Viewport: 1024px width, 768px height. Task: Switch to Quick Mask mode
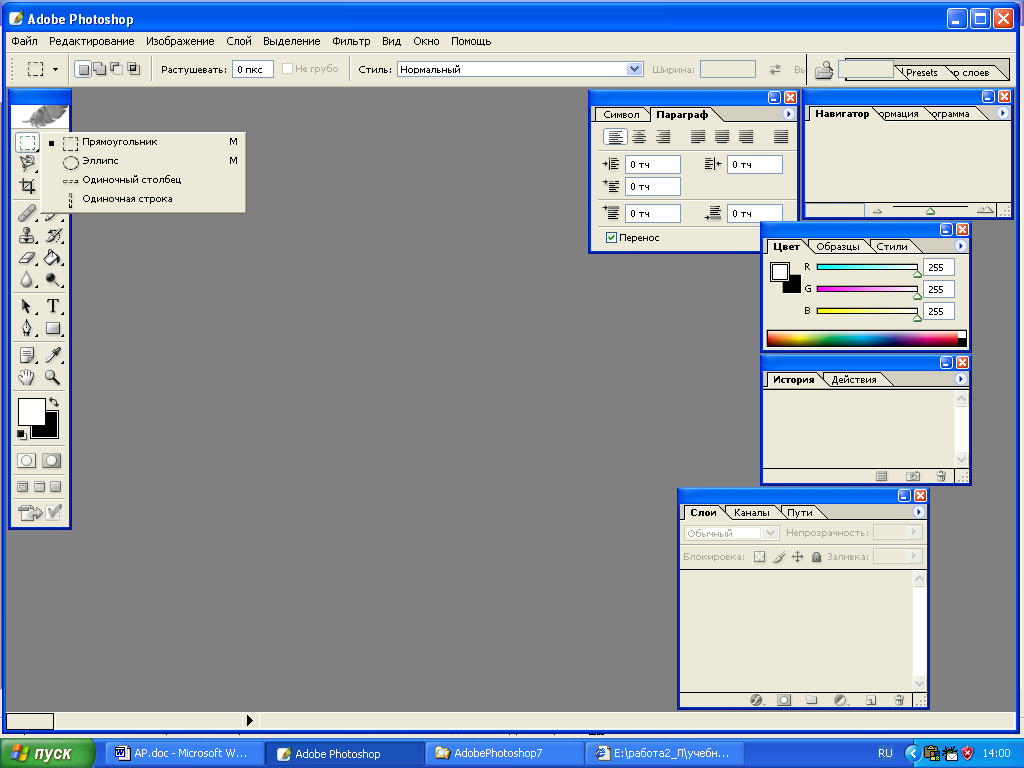coord(52,460)
